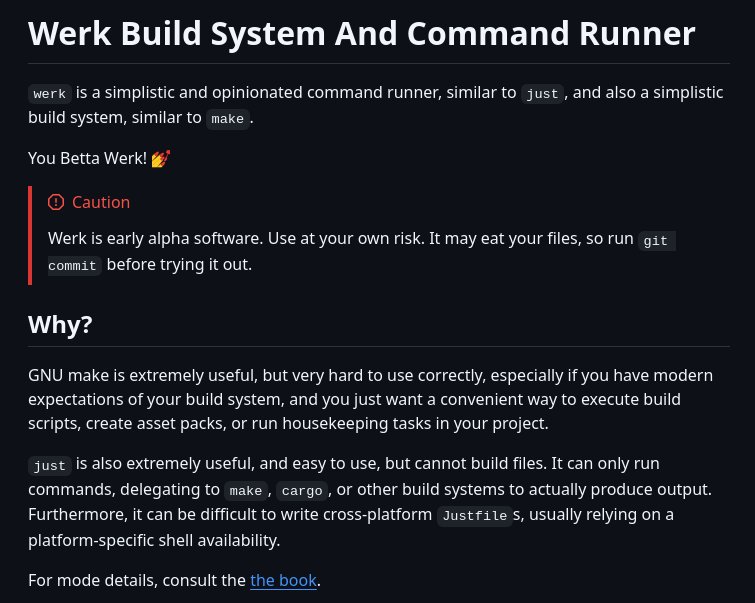Click the main "Werk Build System And Command Runner" title
755x603 pixels.
point(362,34)
